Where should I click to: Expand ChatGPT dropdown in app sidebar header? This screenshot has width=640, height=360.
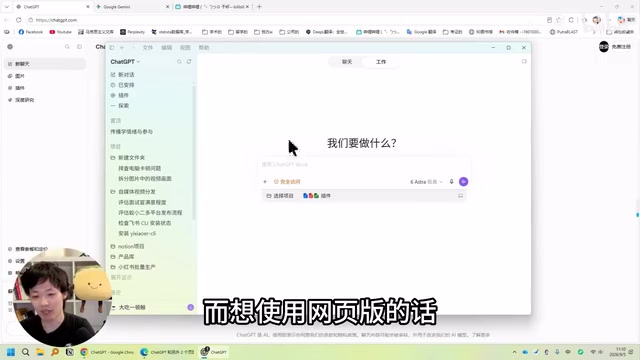125,62
